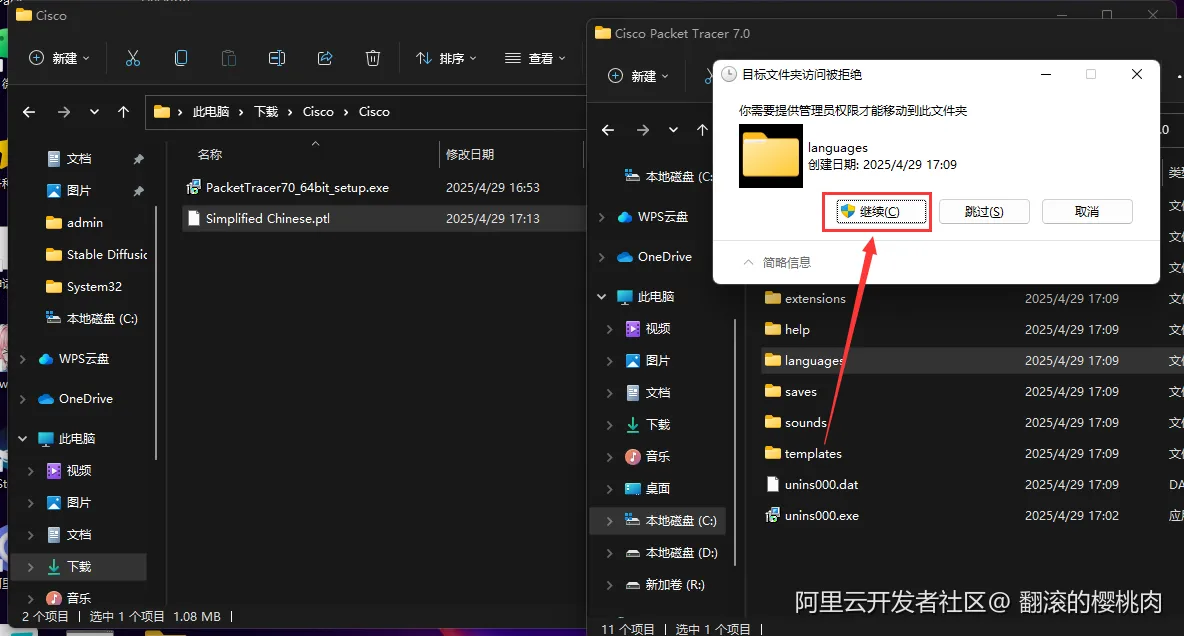The image size is (1184, 636).
Task: Click the Paste icon in Cisco window toolbar
Action: [229, 58]
